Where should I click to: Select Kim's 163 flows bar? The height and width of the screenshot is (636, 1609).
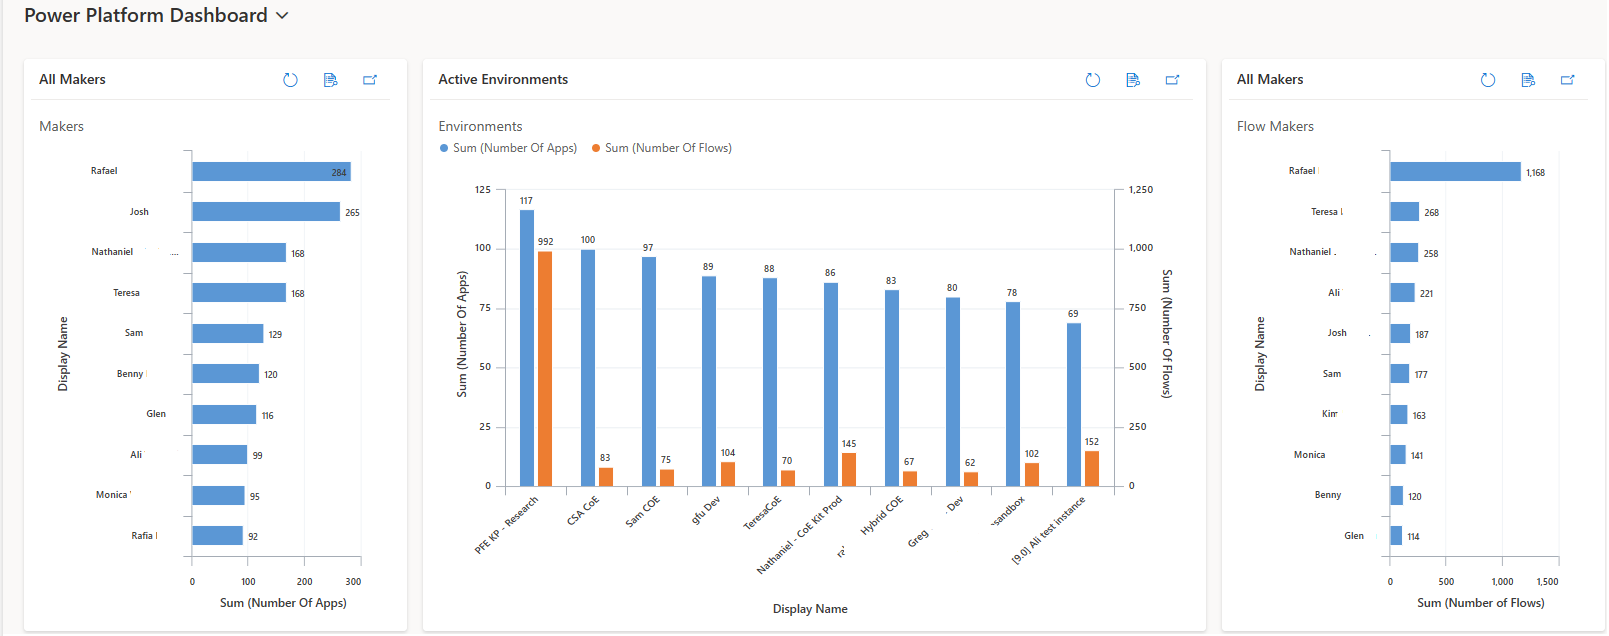(1399, 415)
